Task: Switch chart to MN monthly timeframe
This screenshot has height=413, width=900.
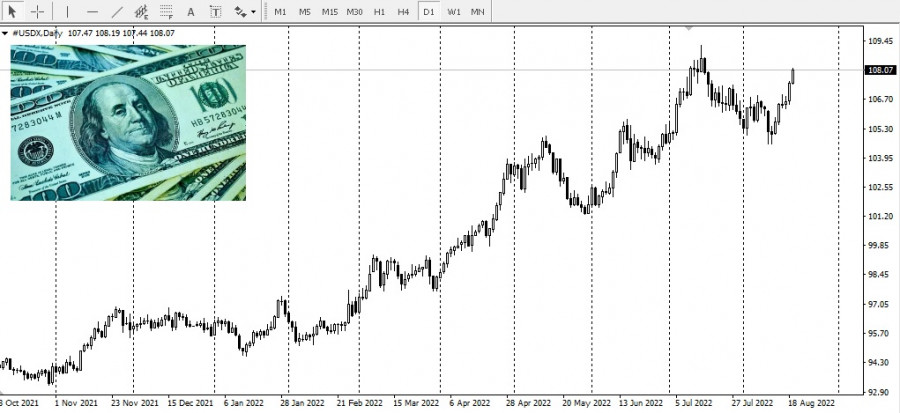Action: click(478, 11)
